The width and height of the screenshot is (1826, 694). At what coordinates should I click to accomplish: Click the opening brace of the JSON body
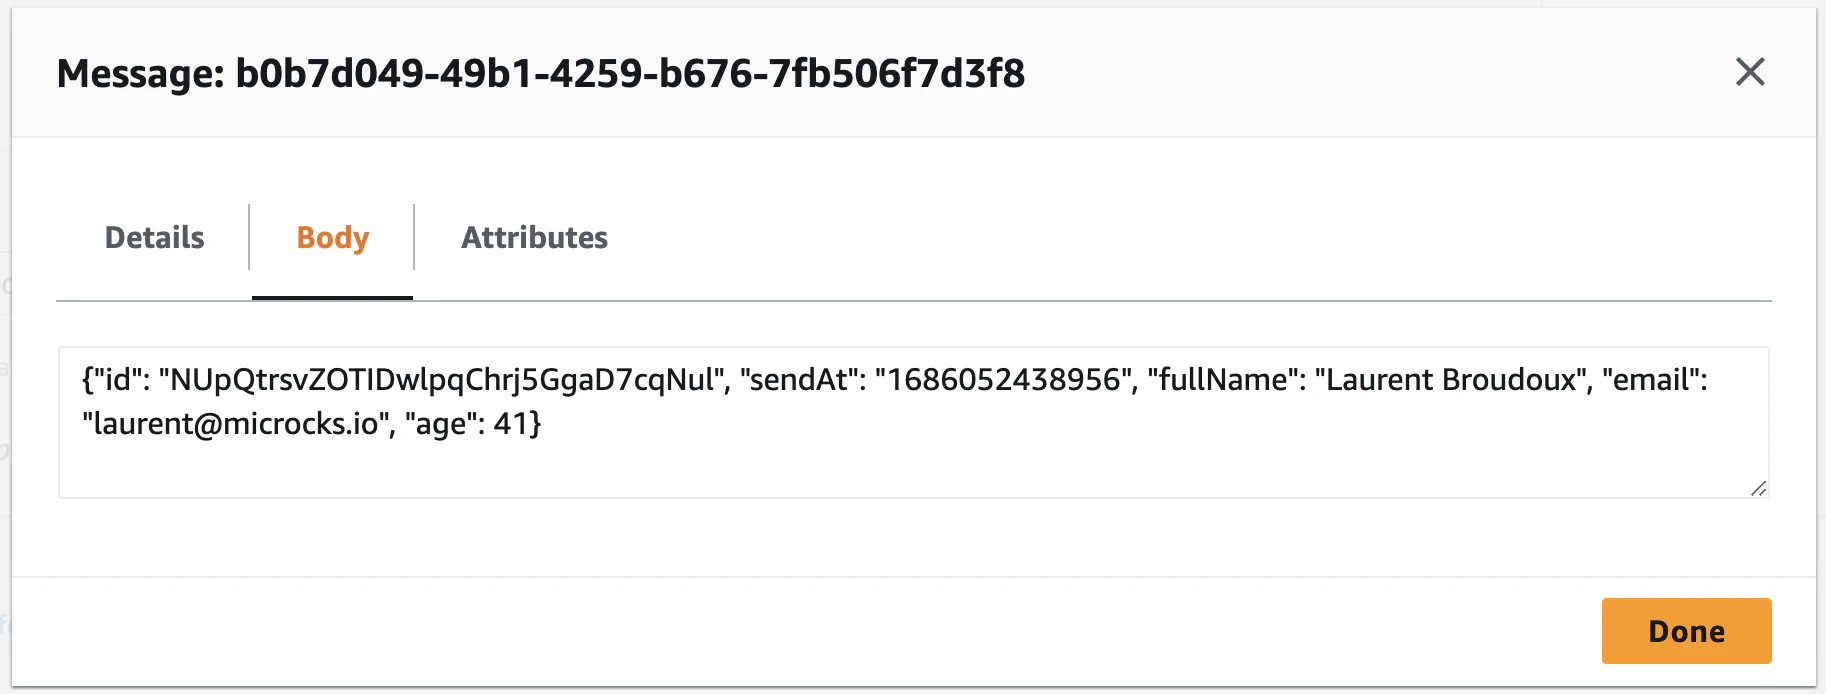(x=87, y=380)
